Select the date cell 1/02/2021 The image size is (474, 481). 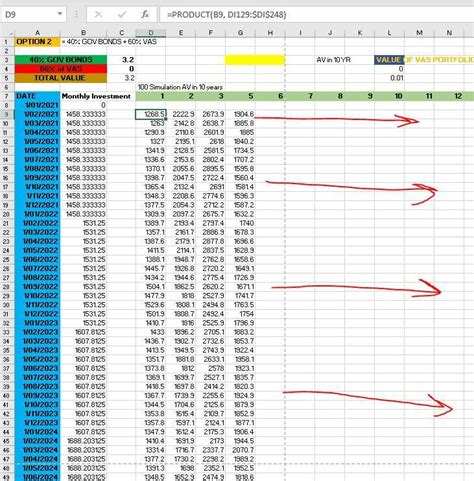pyautogui.click(x=37, y=114)
